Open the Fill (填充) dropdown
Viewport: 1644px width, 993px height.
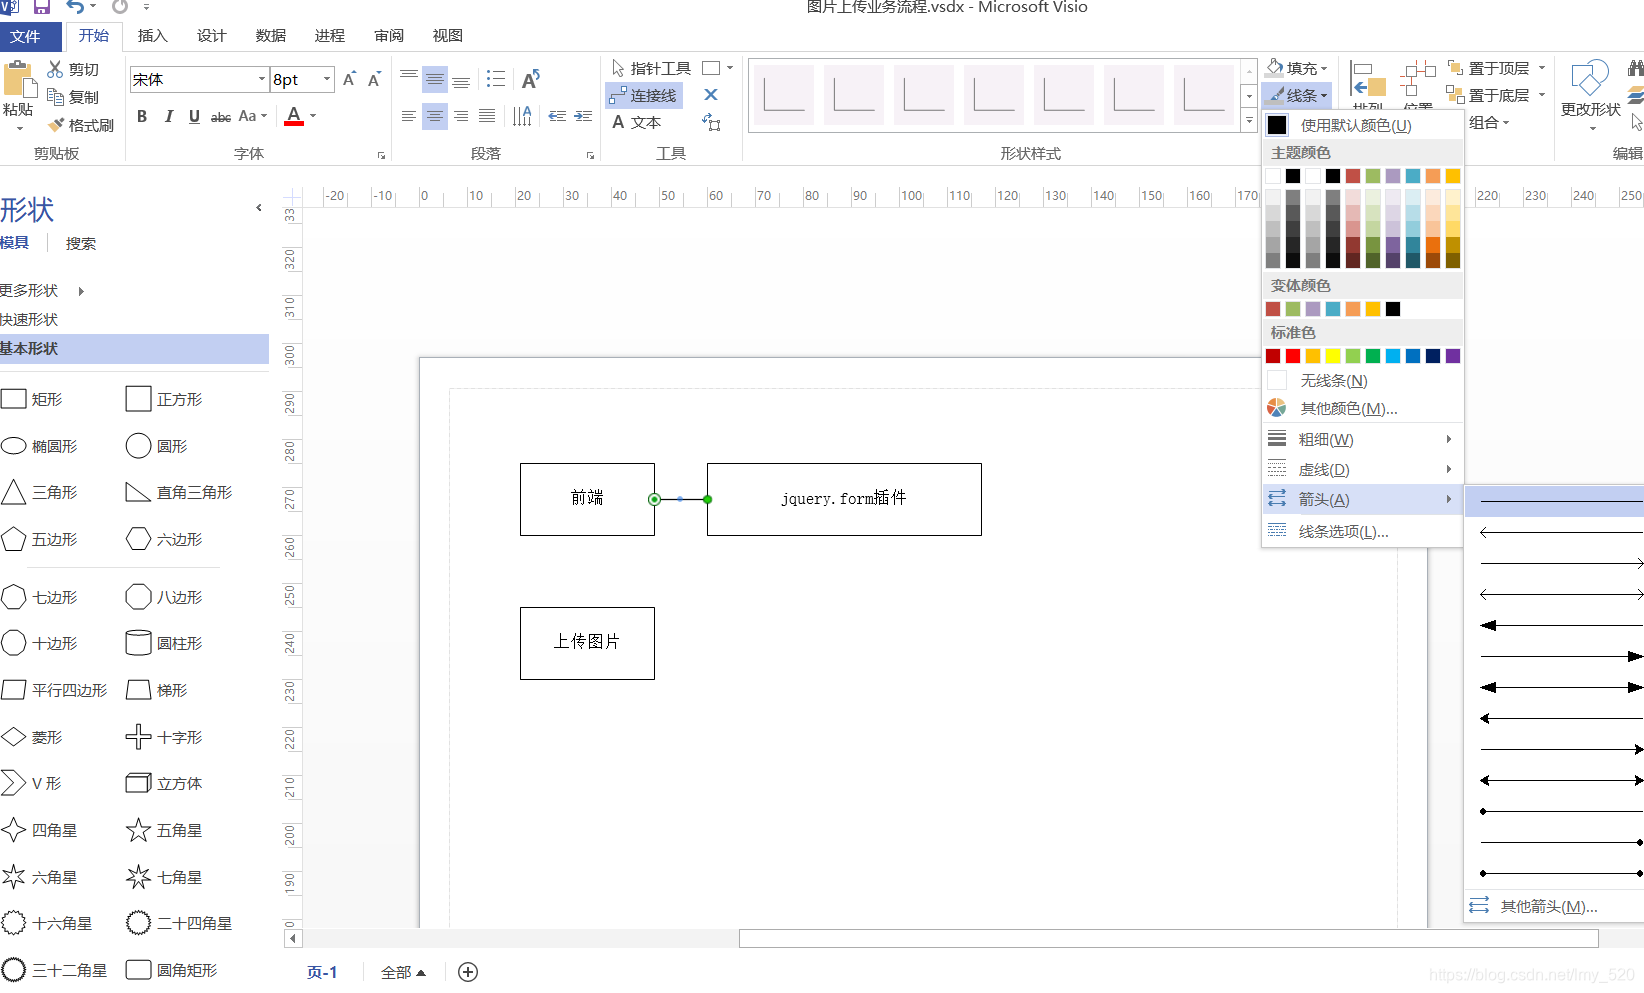1297,68
